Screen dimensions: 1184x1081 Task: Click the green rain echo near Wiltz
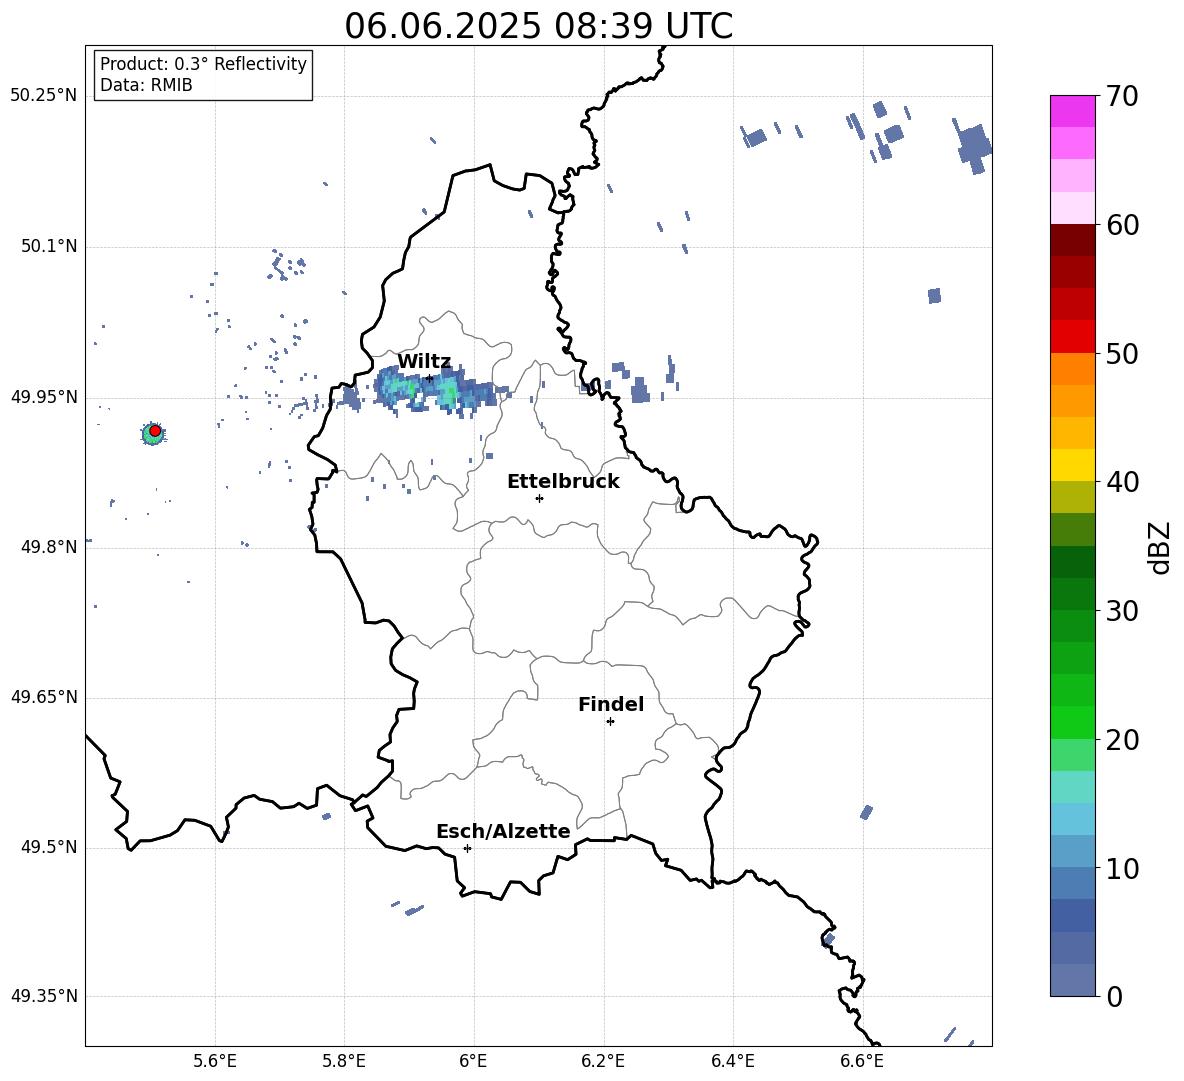tap(449, 391)
